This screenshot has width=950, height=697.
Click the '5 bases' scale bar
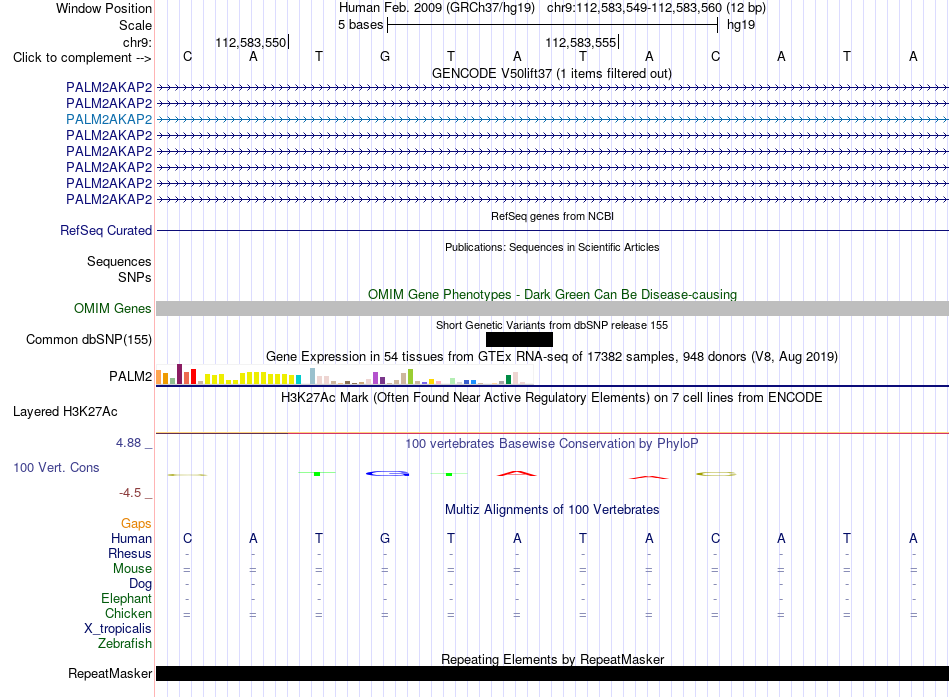point(552,25)
